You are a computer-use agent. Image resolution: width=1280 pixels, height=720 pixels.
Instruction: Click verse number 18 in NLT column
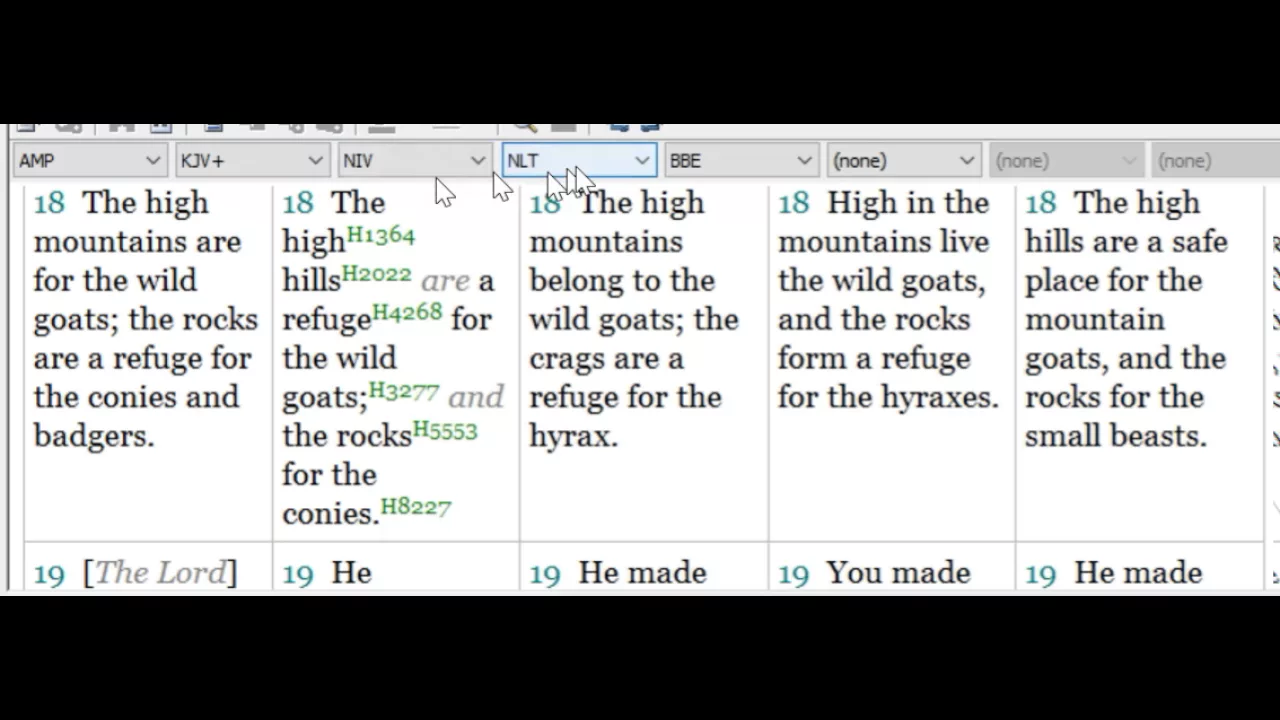coord(793,203)
